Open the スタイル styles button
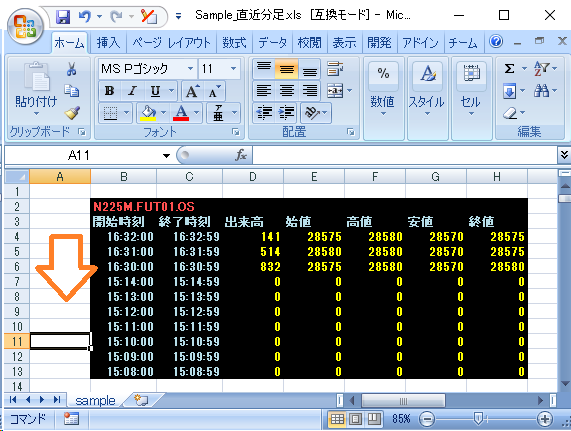The image size is (571, 431). tap(427, 89)
